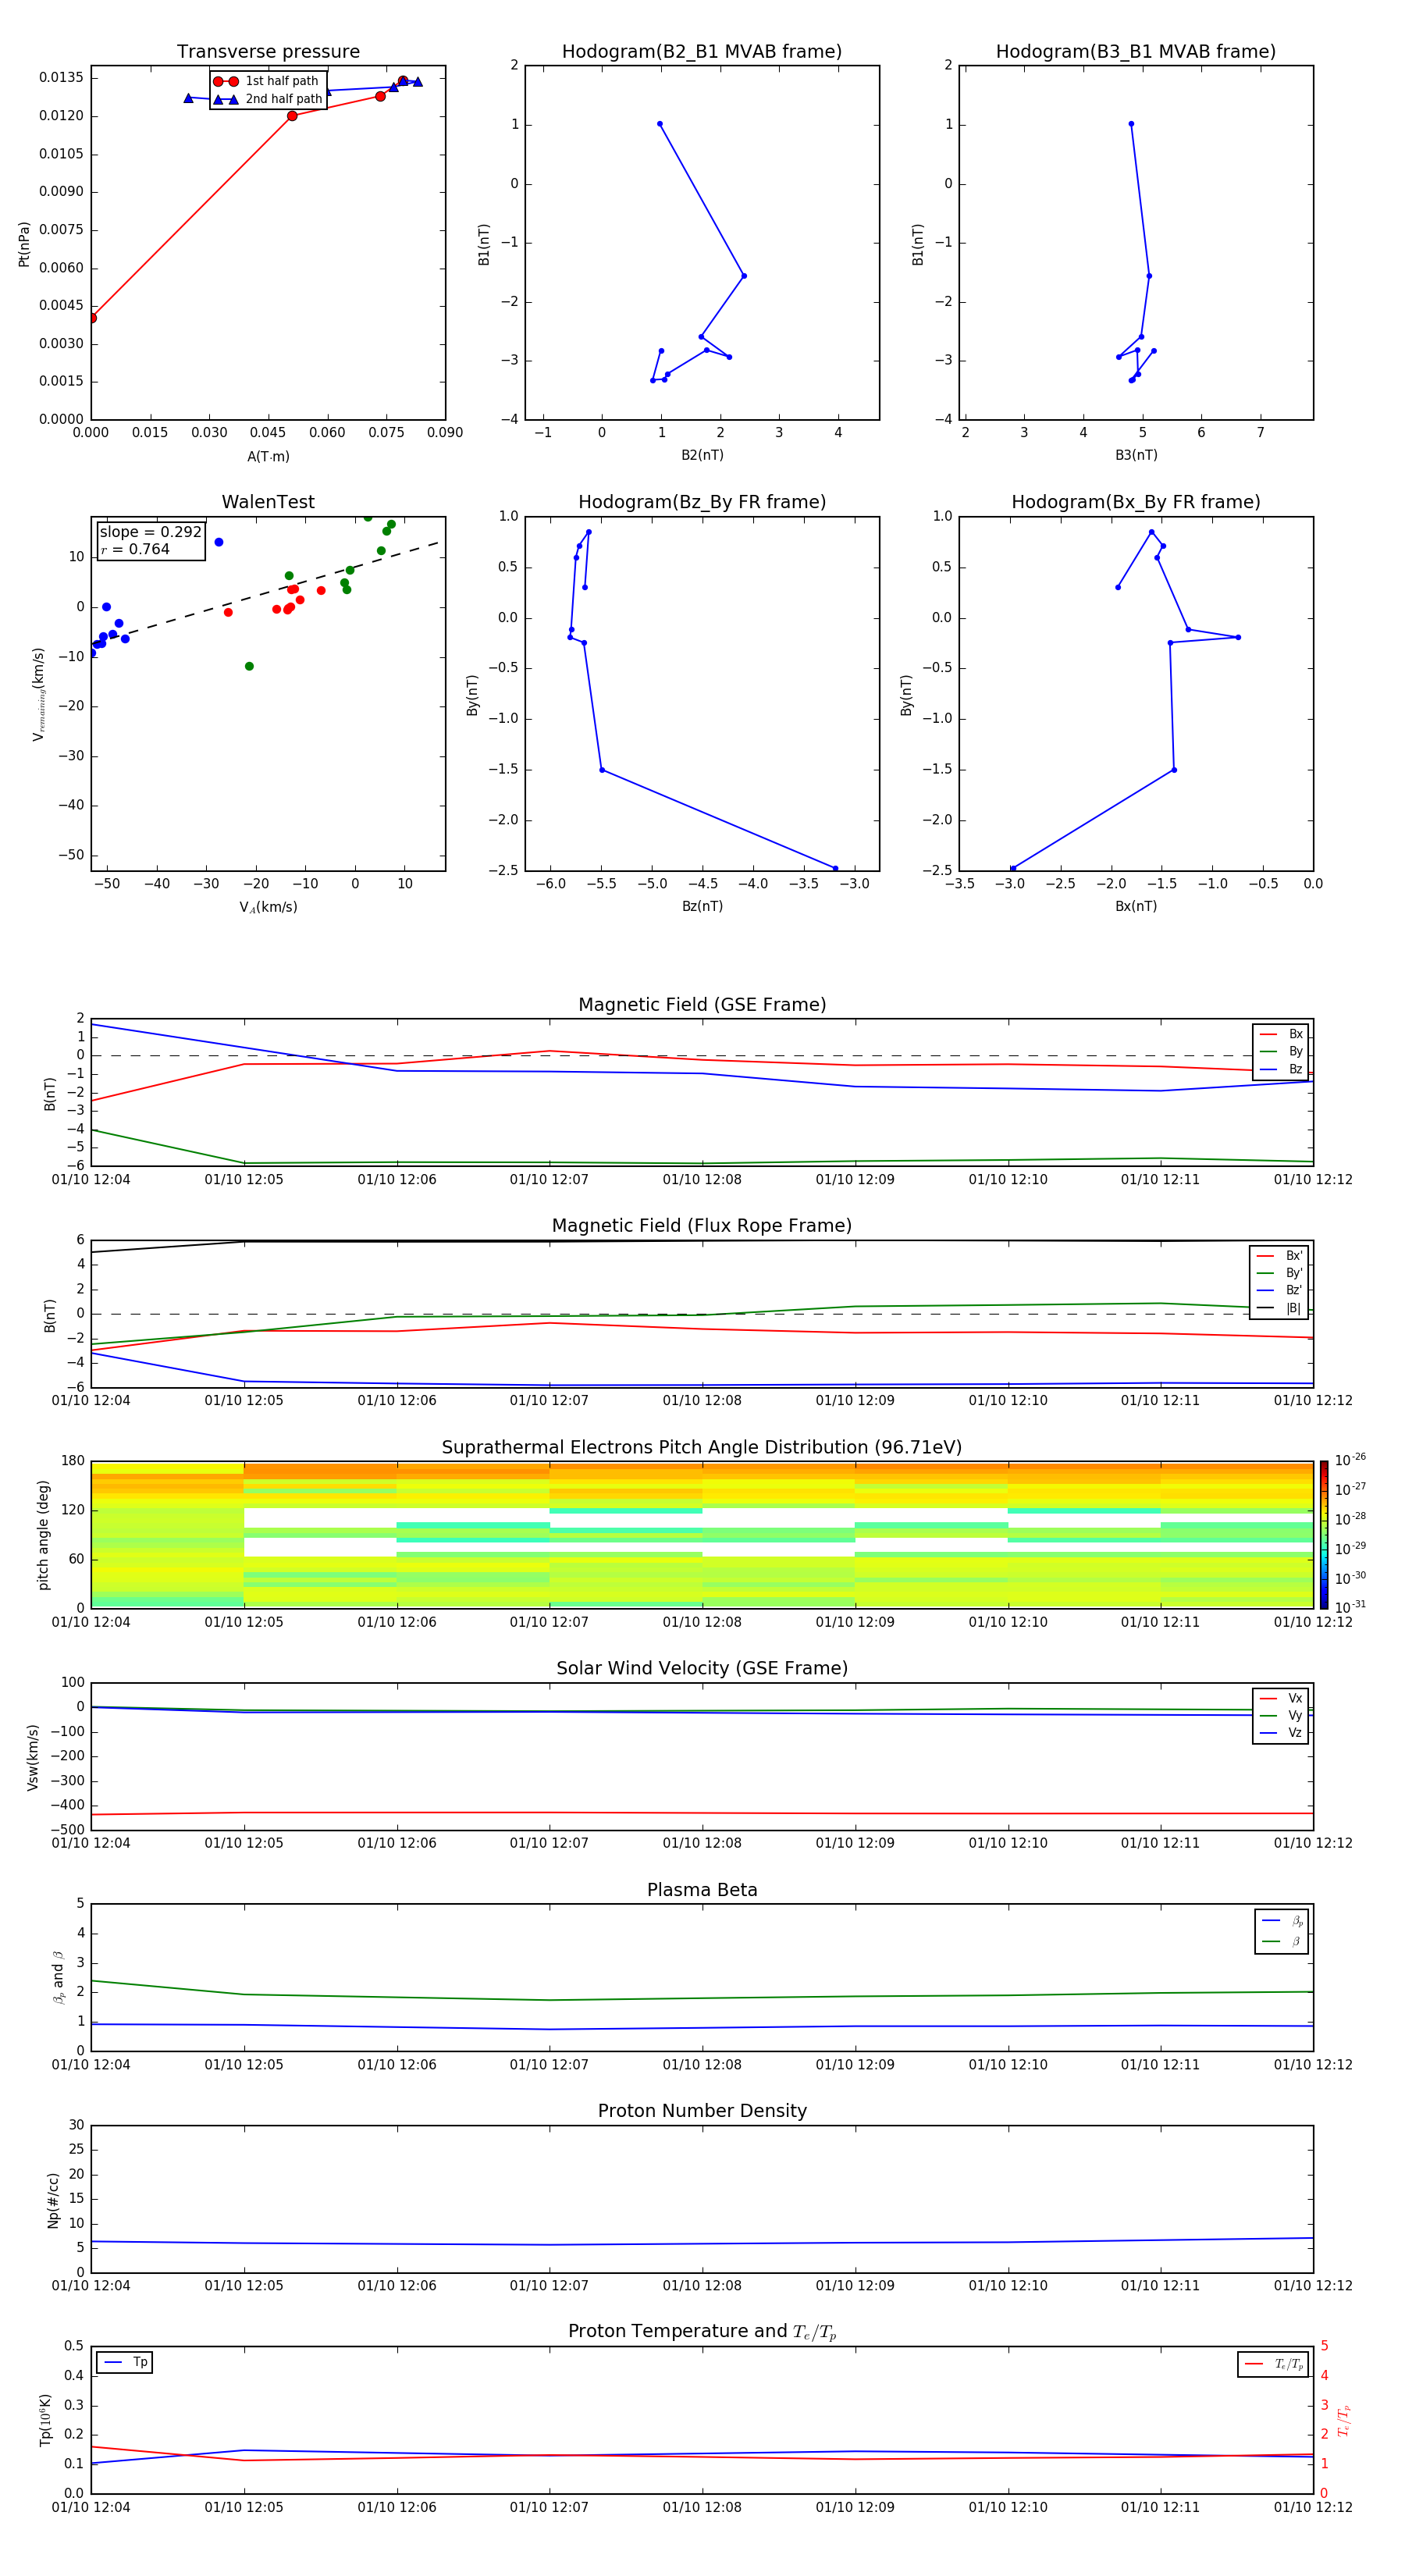Select the "V_remaining(km/s)" y-axis label
1405x2576 pixels.
tap(39, 694)
